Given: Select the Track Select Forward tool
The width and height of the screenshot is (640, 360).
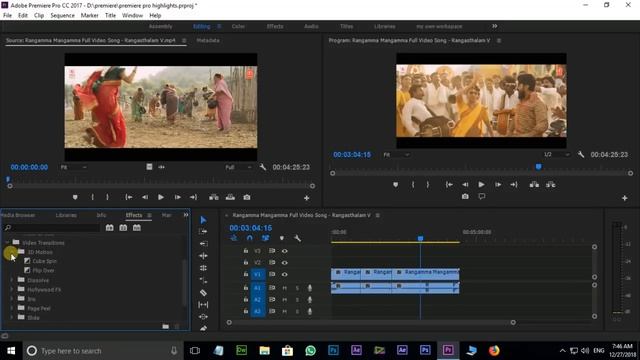Looking at the screenshot, I should [203, 231].
